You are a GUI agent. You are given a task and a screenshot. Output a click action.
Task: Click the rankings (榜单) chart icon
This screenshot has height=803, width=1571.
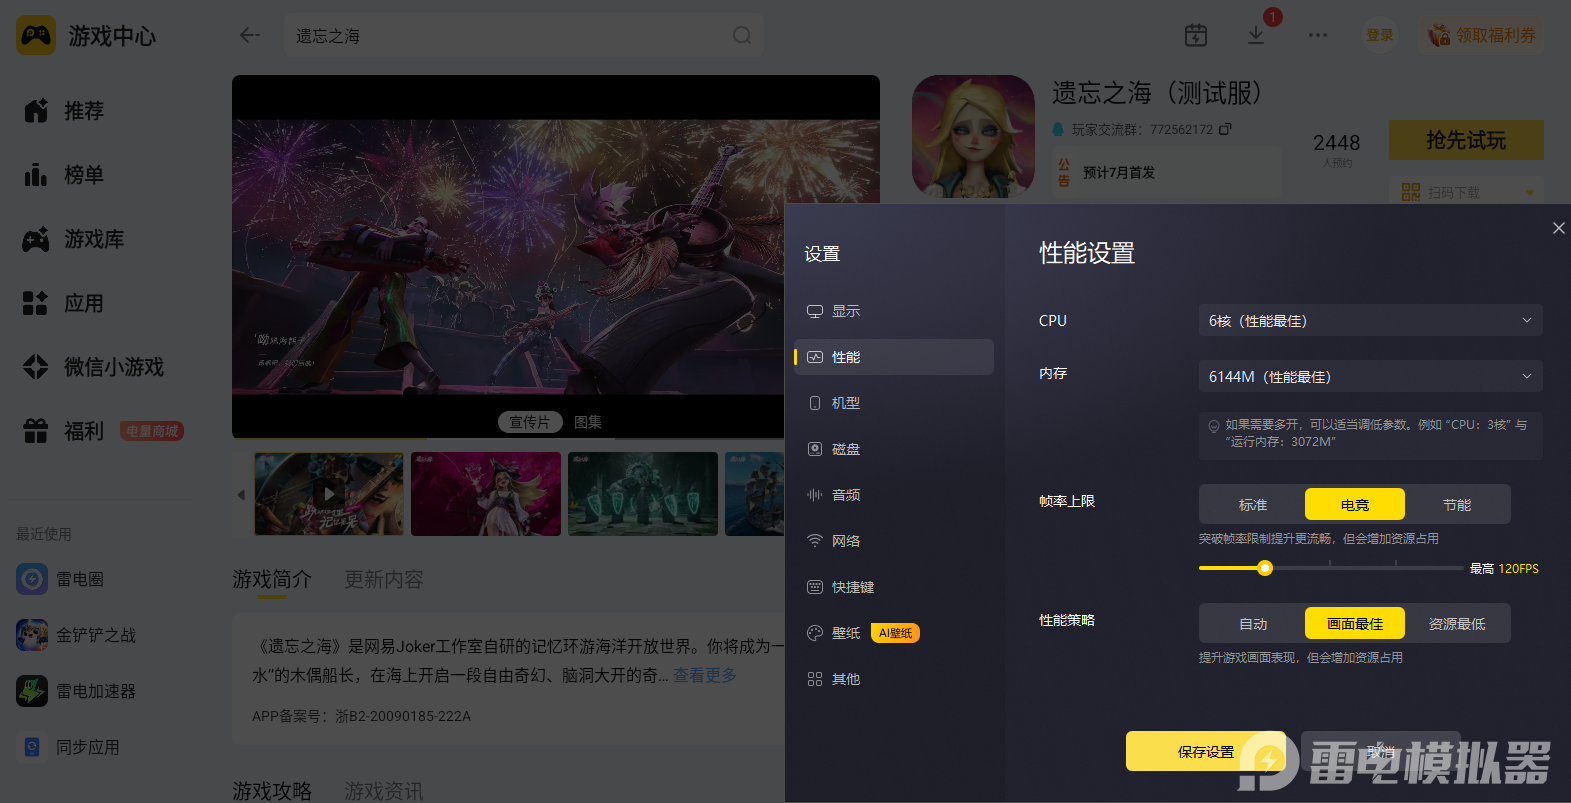36,175
